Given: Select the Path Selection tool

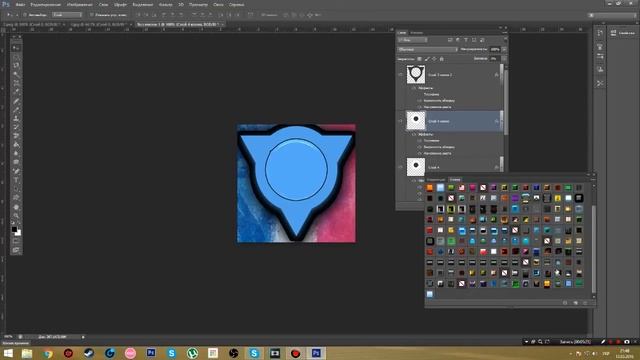Looking at the screenshot, I should pyautogui.click(x=16, y=189).
